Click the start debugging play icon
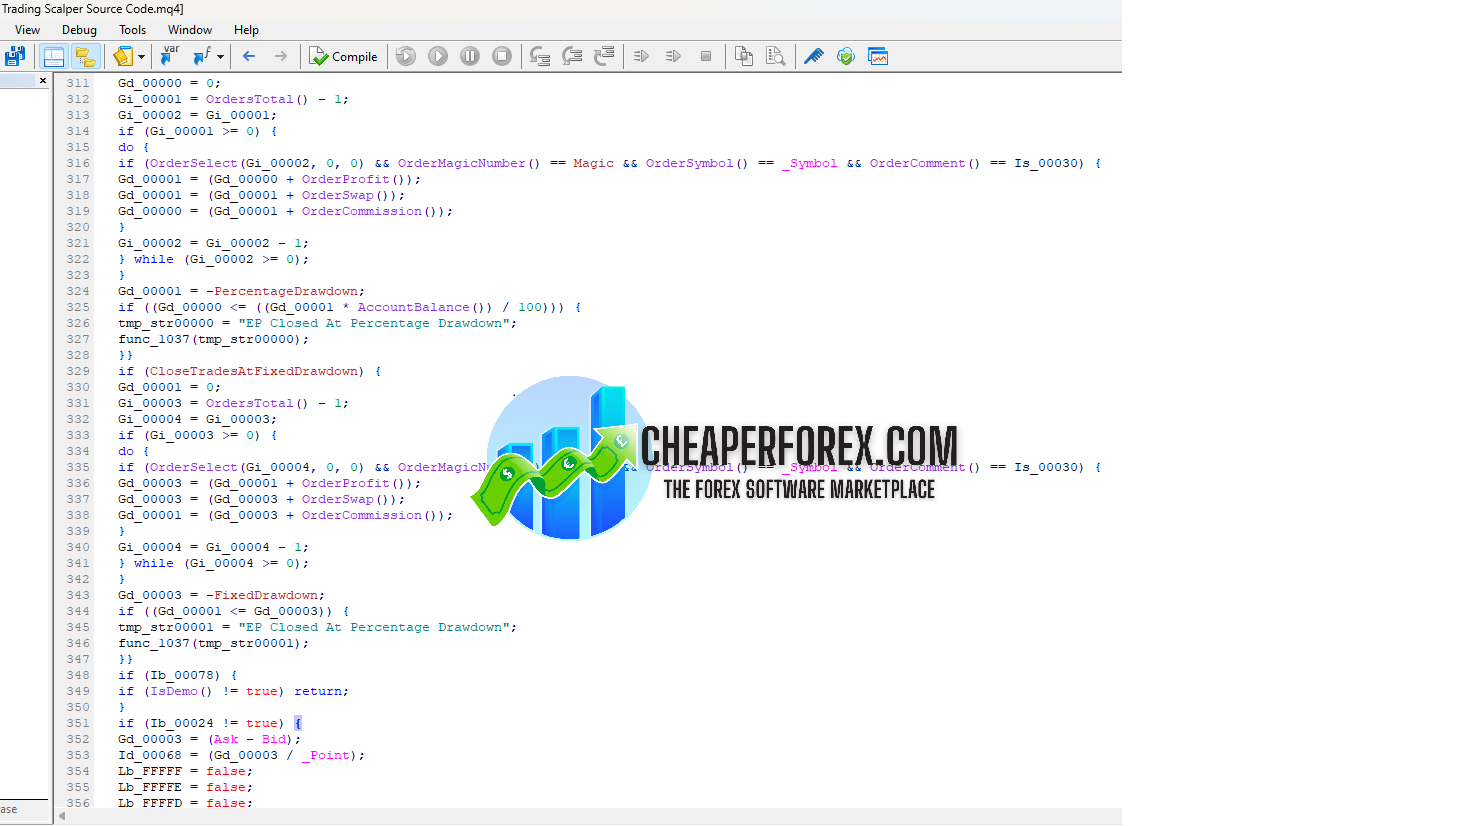 [x=438, y=56]
